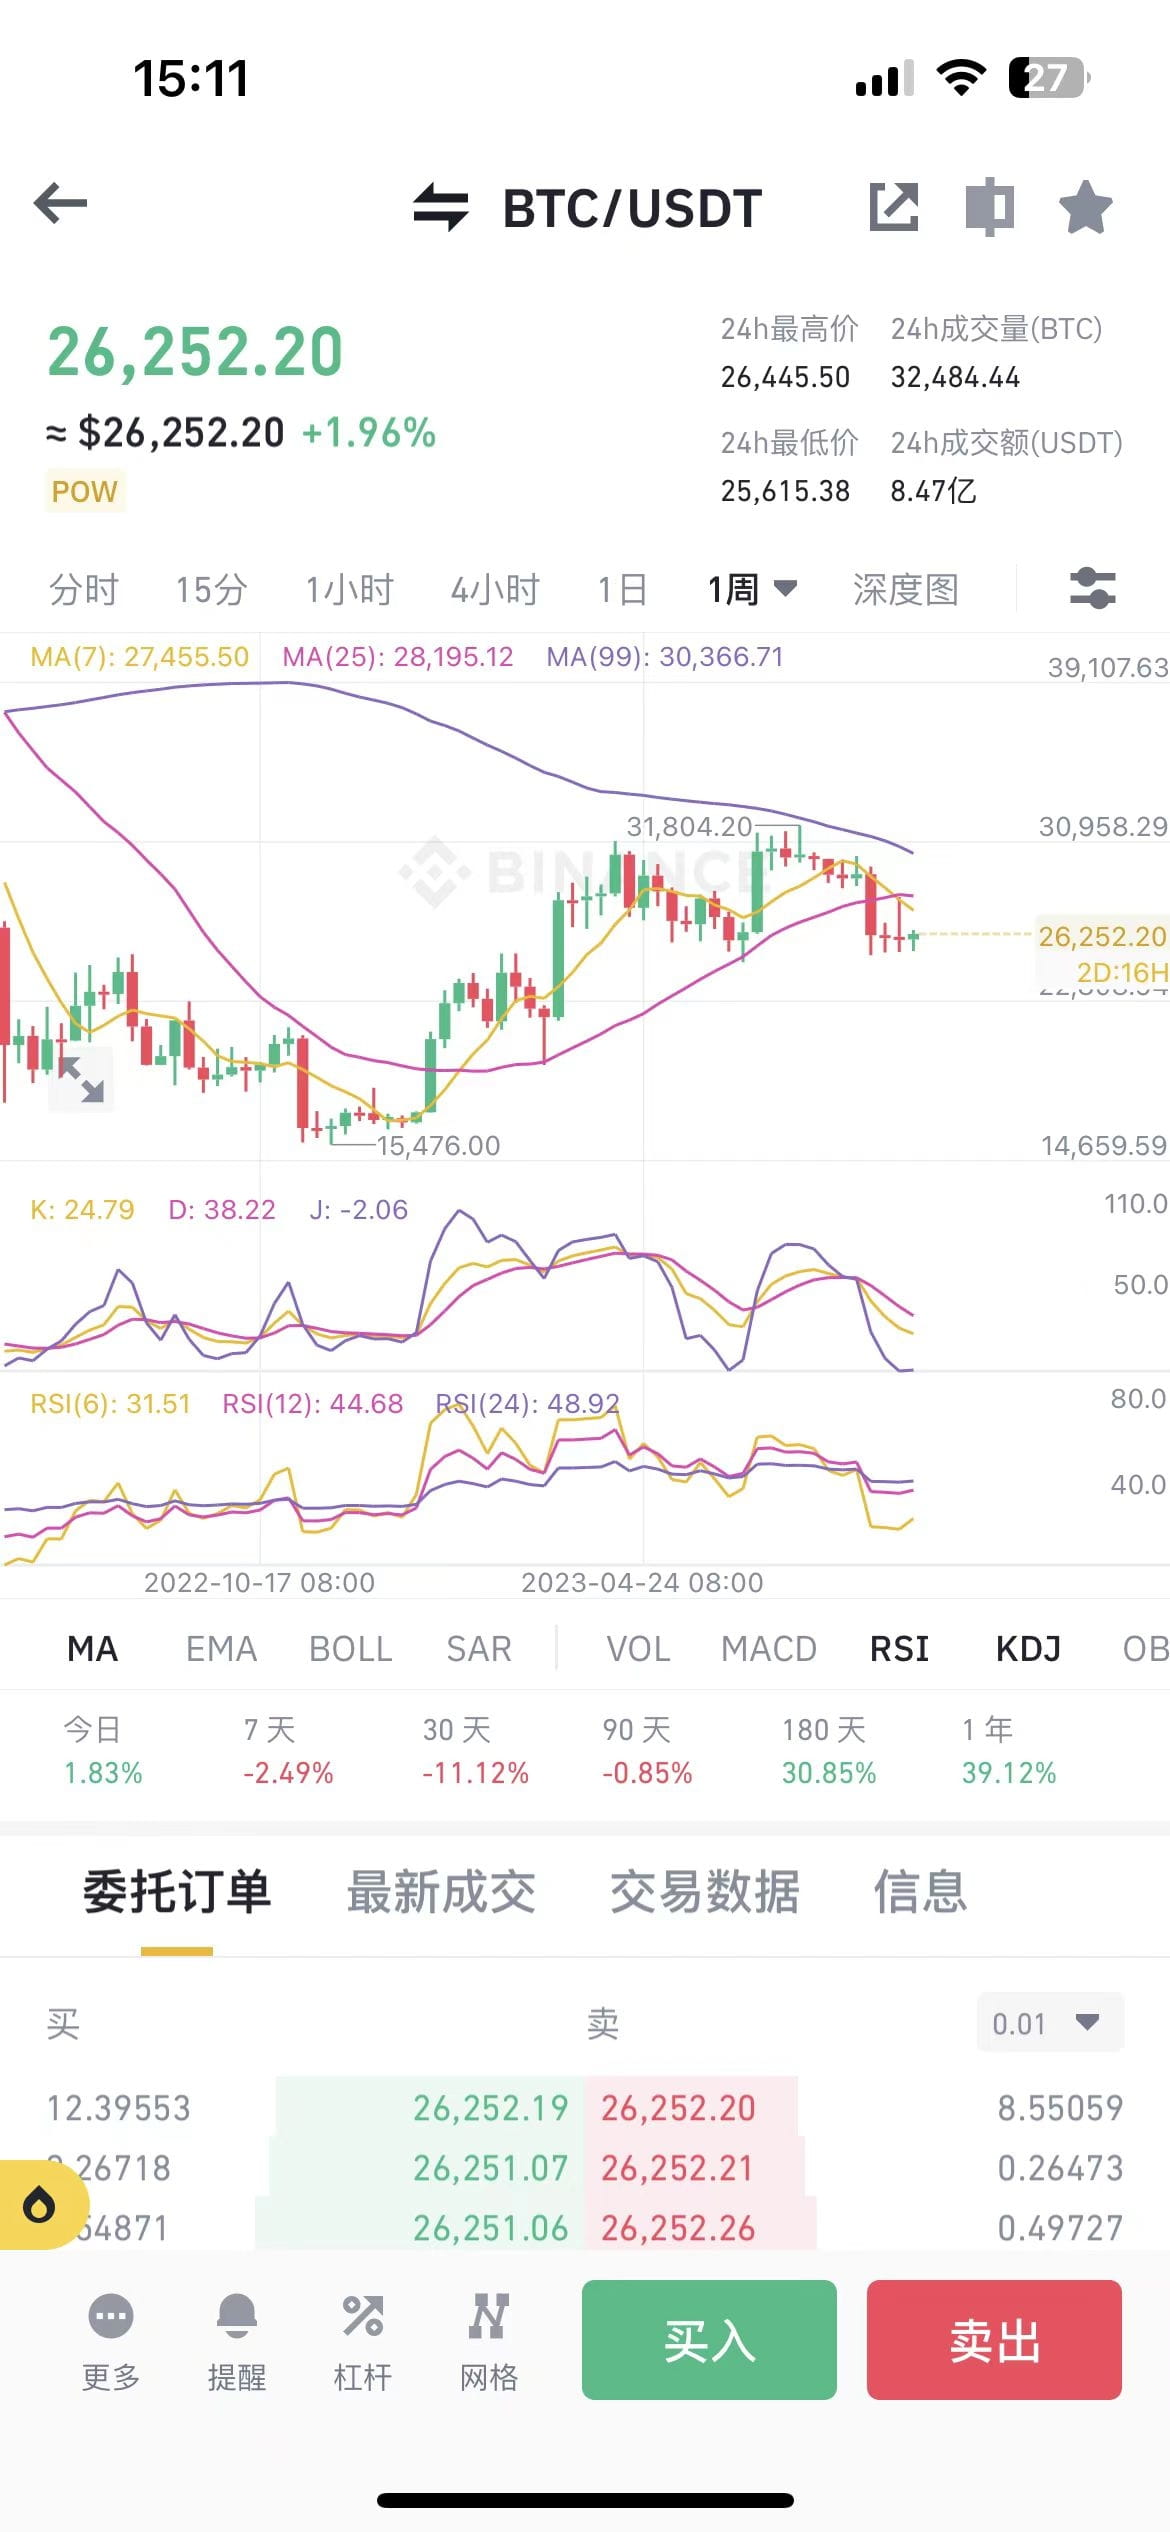The image size is (1170, 2532).
Task: Toggle the BOLL indicator
Action: [x=350, y=1649]
